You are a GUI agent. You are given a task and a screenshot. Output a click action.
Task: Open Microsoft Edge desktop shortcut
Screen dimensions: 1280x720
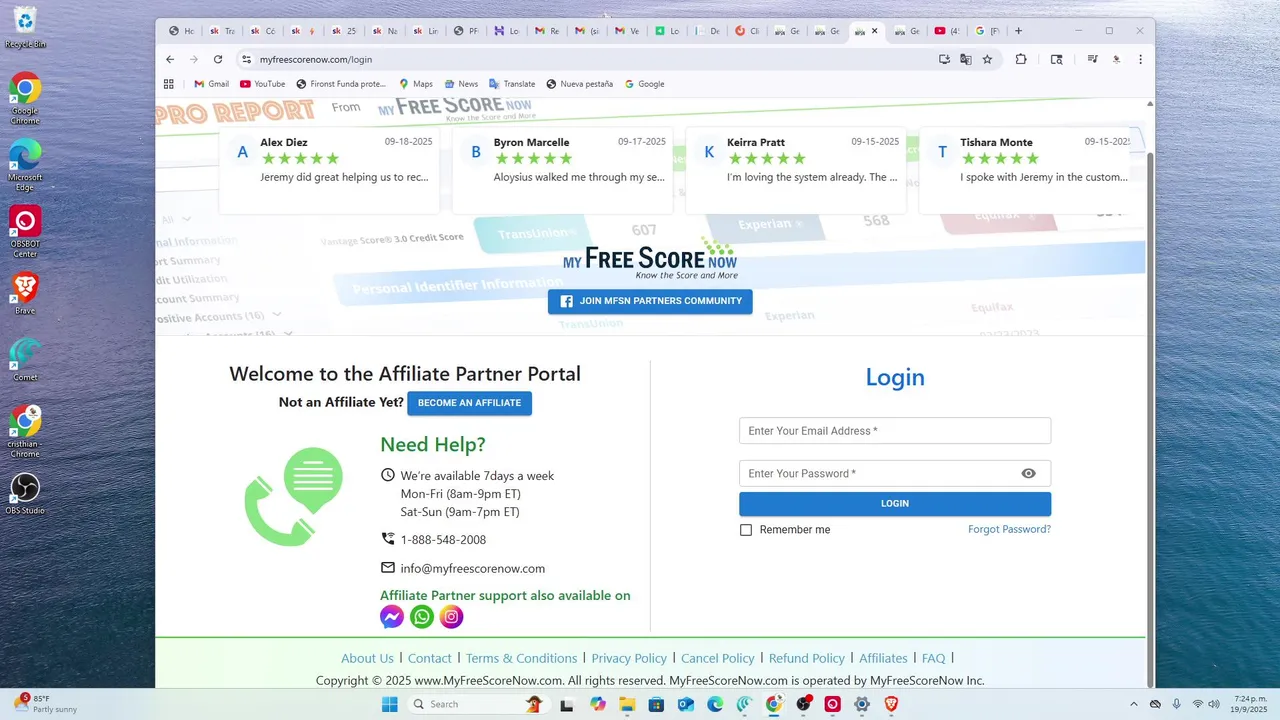(25, 164)
